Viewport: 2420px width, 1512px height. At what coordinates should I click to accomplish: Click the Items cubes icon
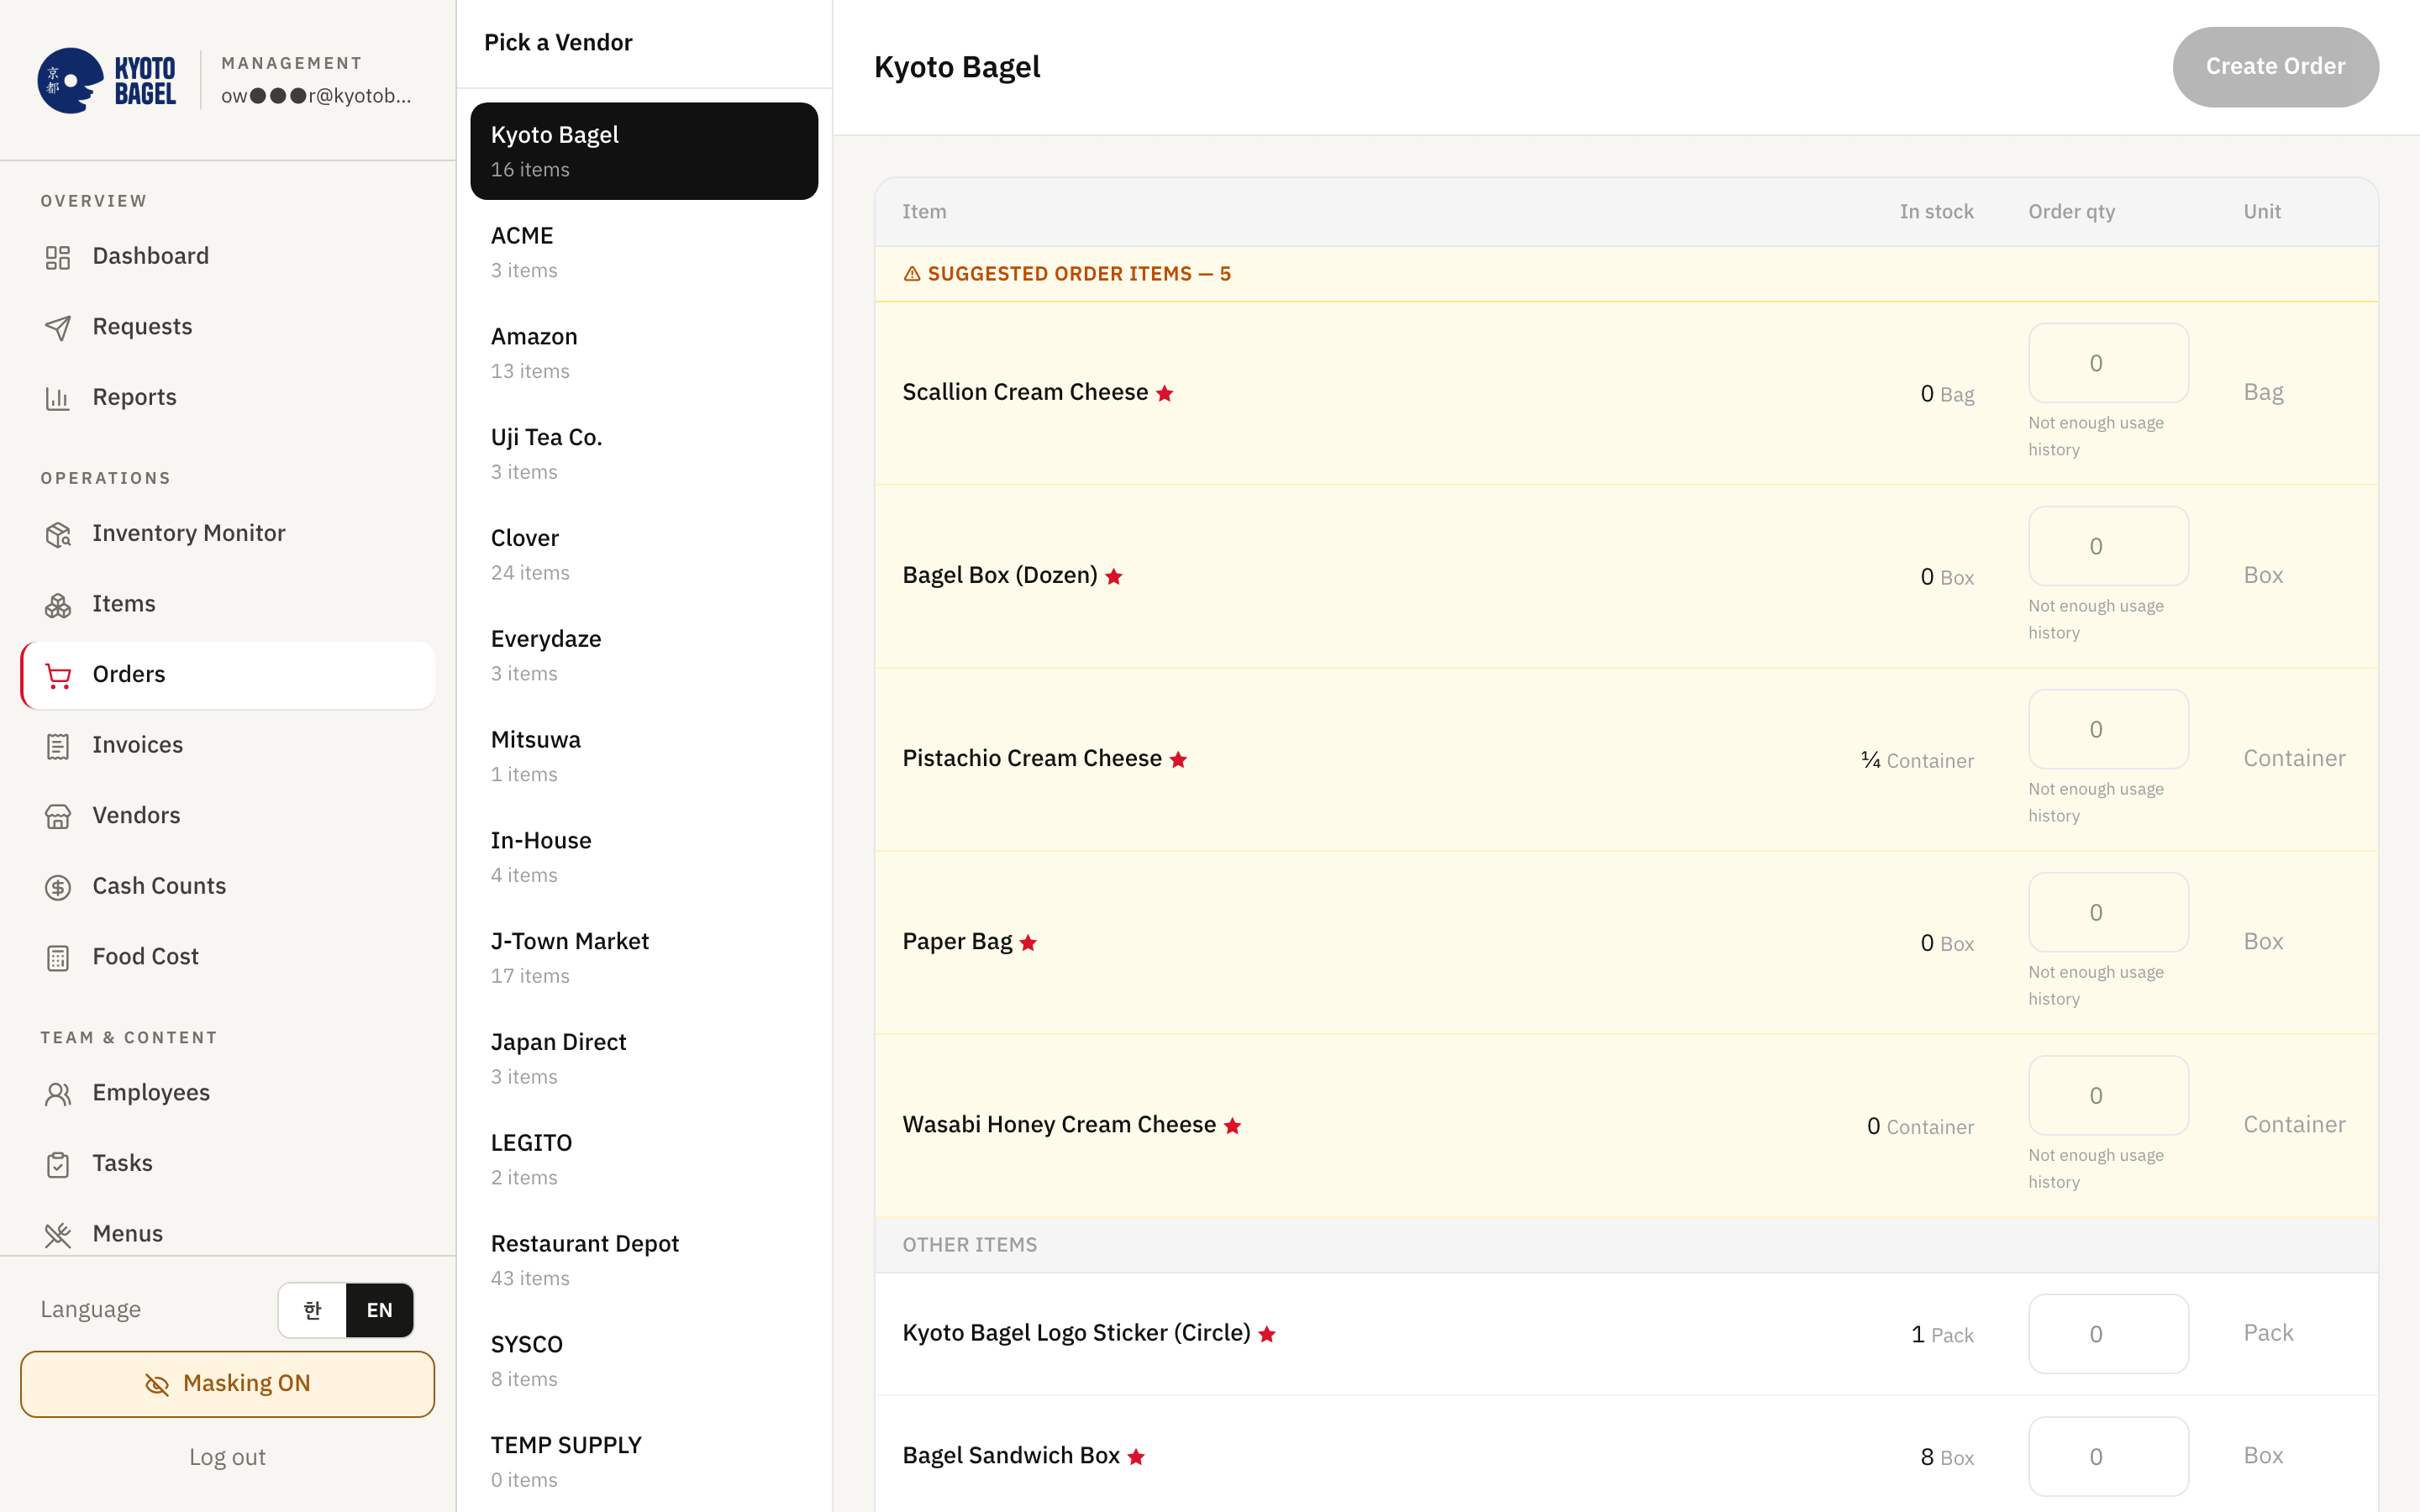coord(58,605)
